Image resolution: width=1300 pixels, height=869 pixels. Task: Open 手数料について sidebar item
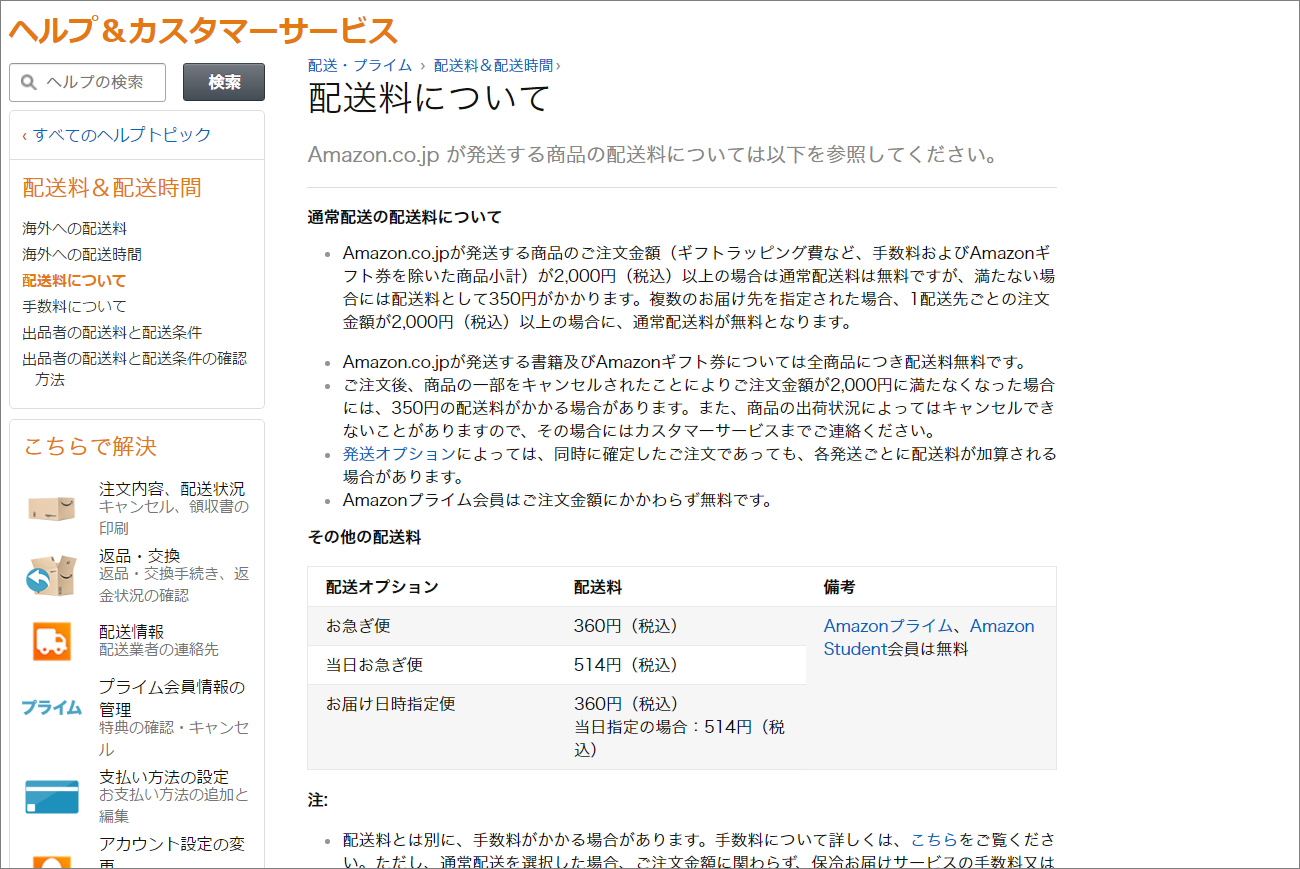pos(74,307)
